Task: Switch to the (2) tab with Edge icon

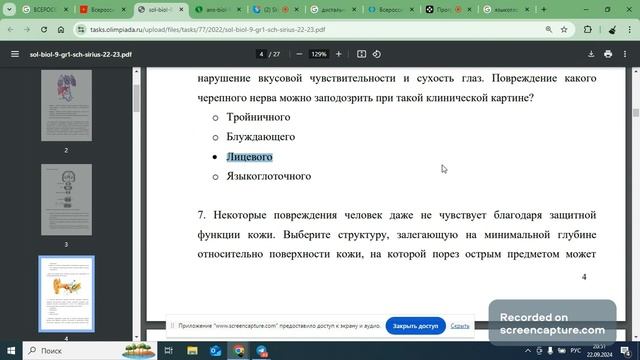Action: 275,9
